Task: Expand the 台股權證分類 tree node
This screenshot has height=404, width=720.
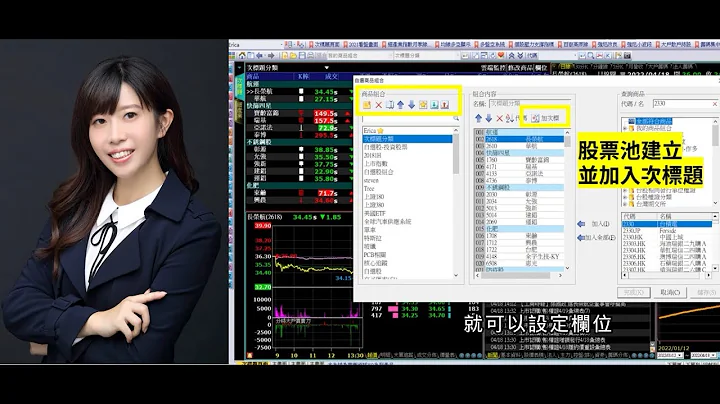Action: pos(625,197)
